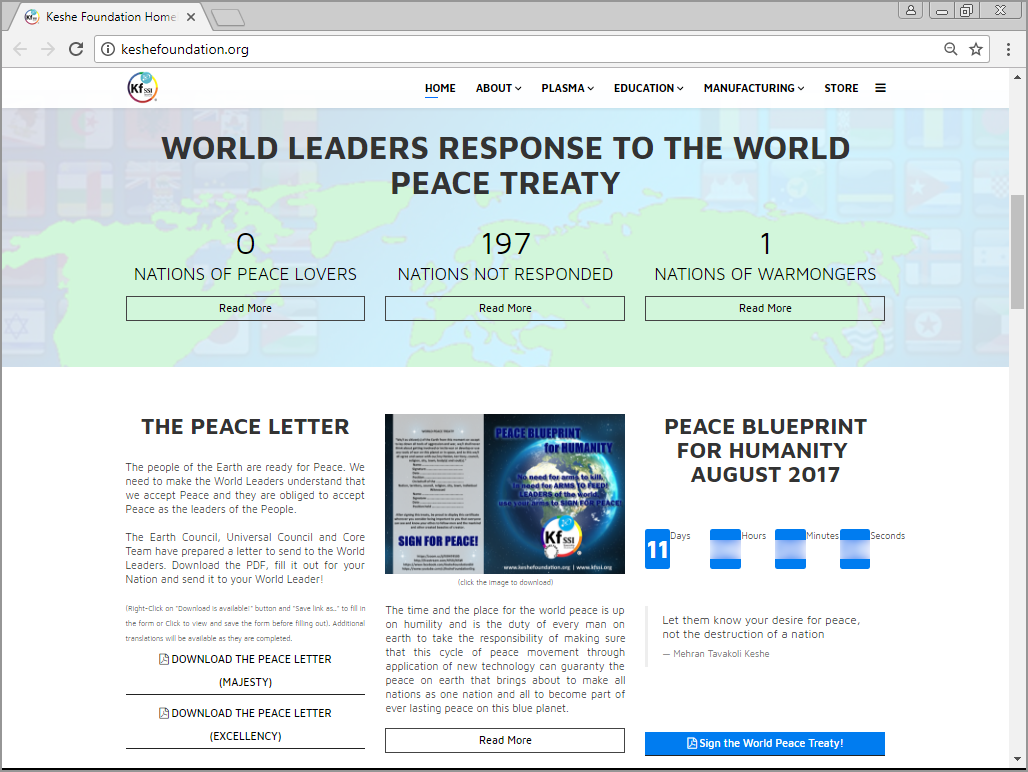The image size is (1028, 772).
Task: Read More under Nations Not Responded
Action: point(505,308)
